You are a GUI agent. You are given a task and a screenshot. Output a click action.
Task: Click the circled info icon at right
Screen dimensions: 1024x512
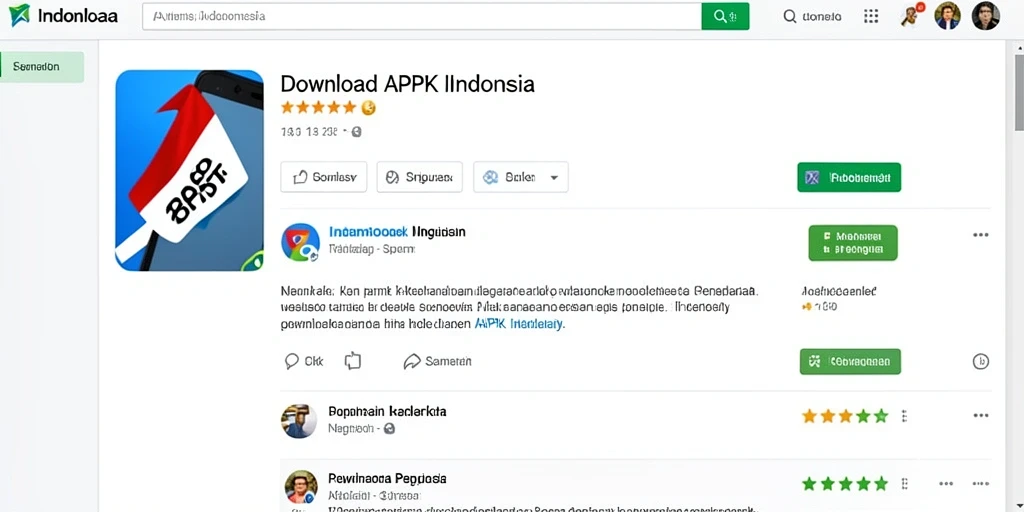coord(981,361)
